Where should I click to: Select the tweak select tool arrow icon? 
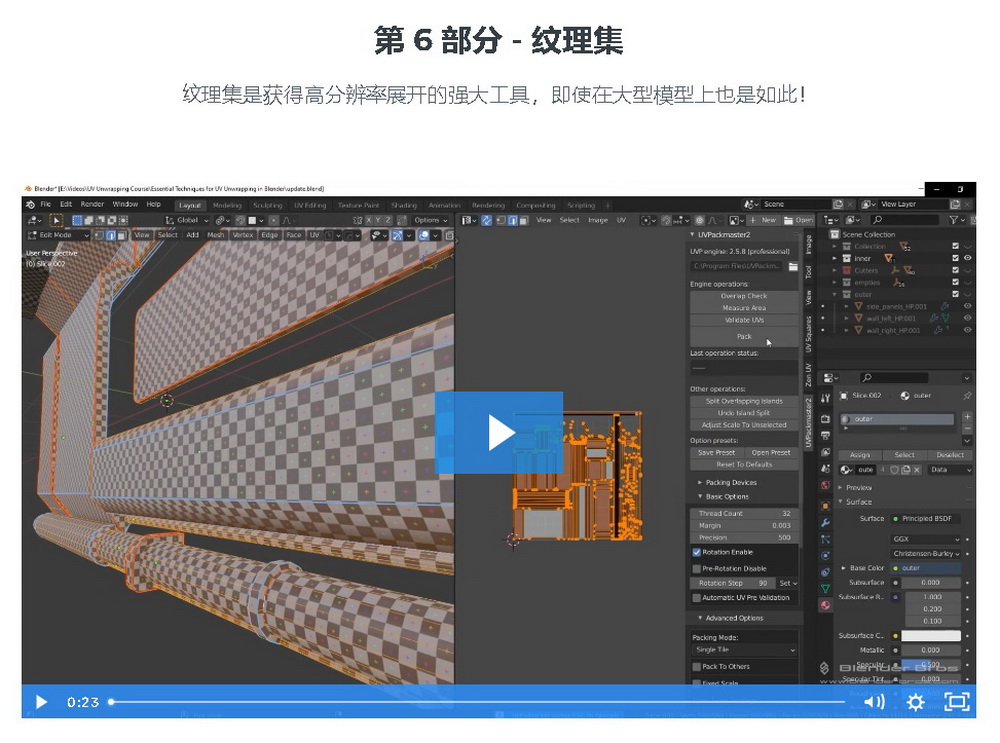[56, 220]
